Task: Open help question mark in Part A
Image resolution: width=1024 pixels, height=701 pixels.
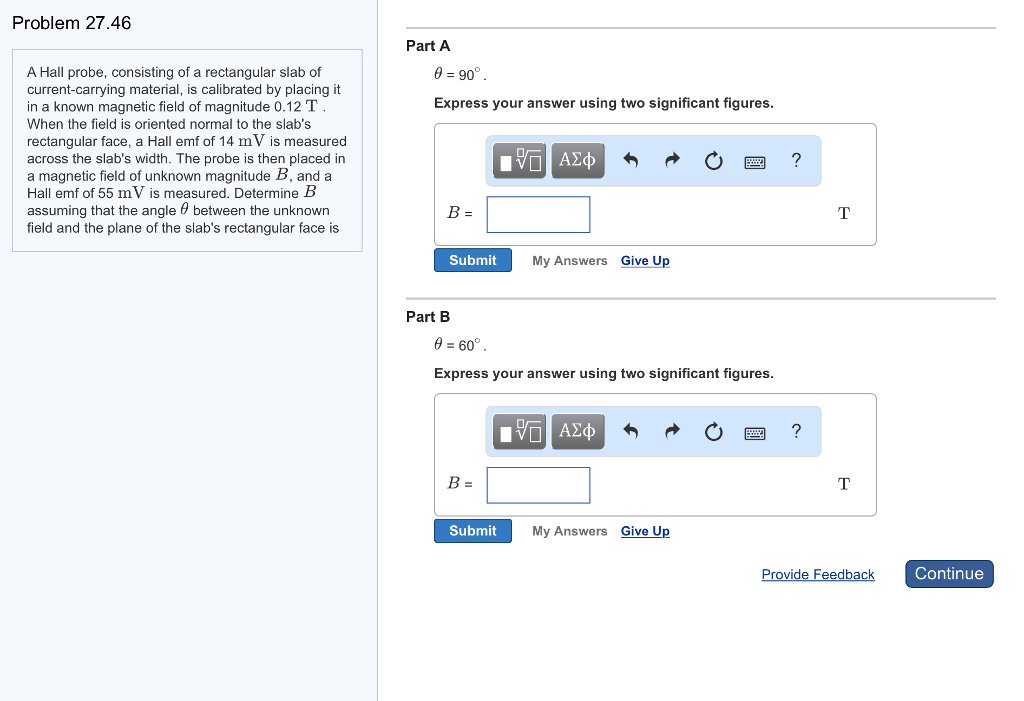Action: (796, 160)
